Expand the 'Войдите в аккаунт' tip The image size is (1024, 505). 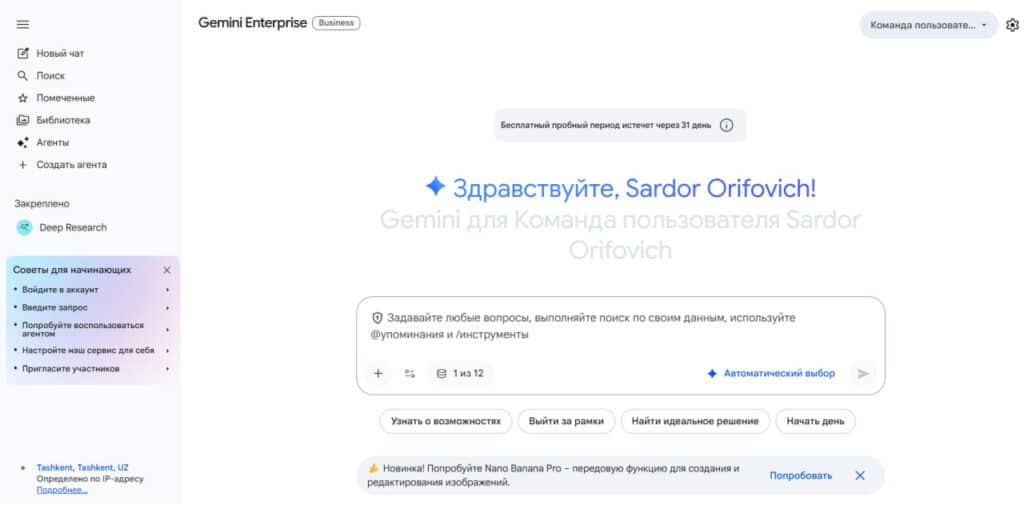(92, 290)
